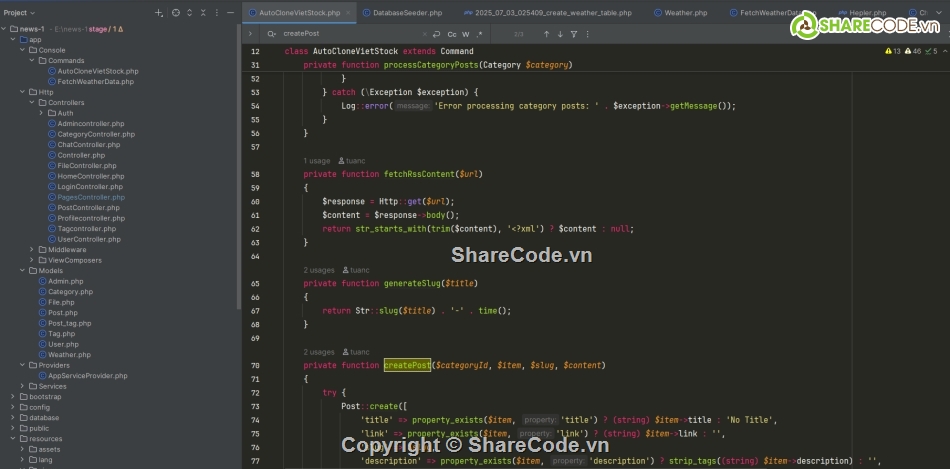
Task: Click the New File plus icon in Project panel
Action: coord(158,13)
